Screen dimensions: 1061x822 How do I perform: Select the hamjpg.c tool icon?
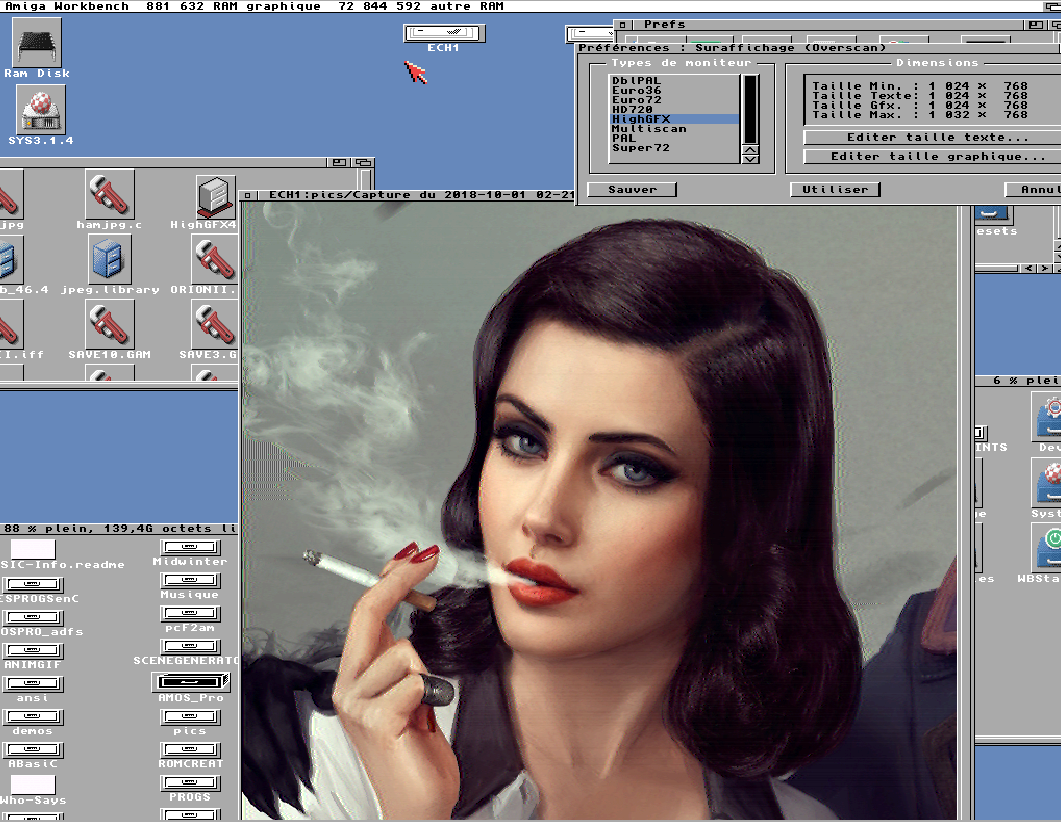[x=109, y=195]
